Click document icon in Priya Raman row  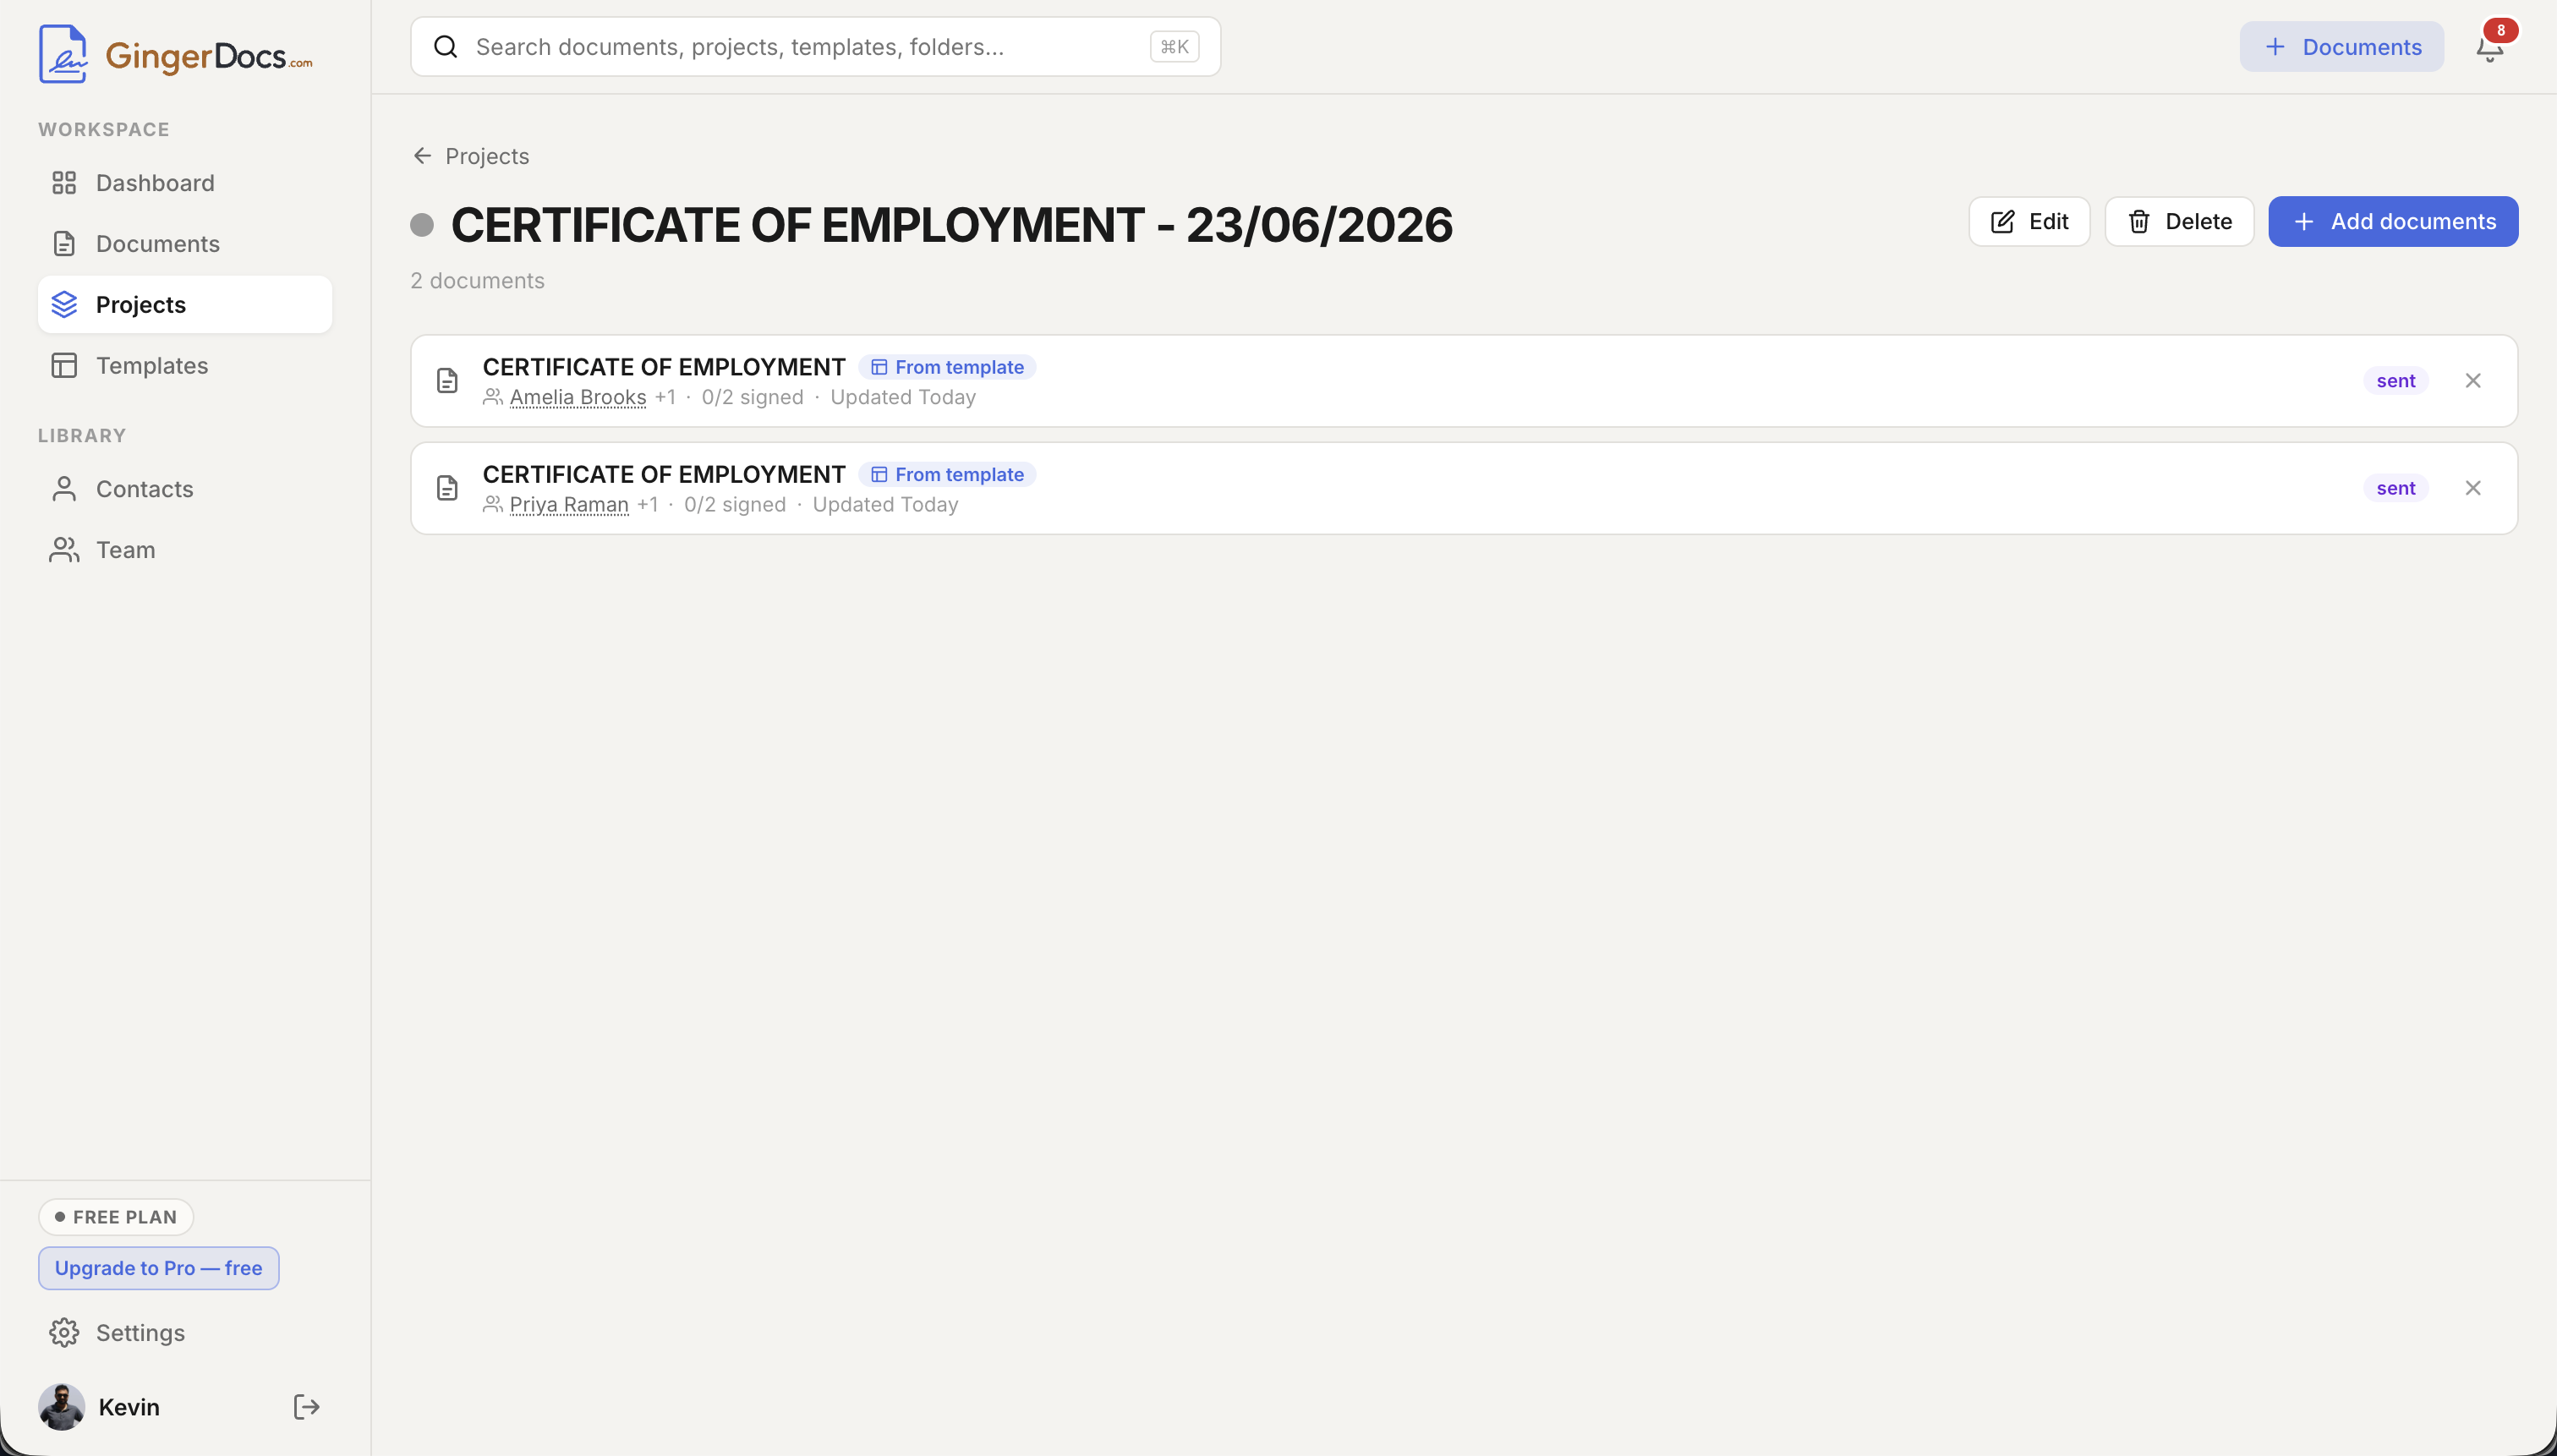point(447,488)
